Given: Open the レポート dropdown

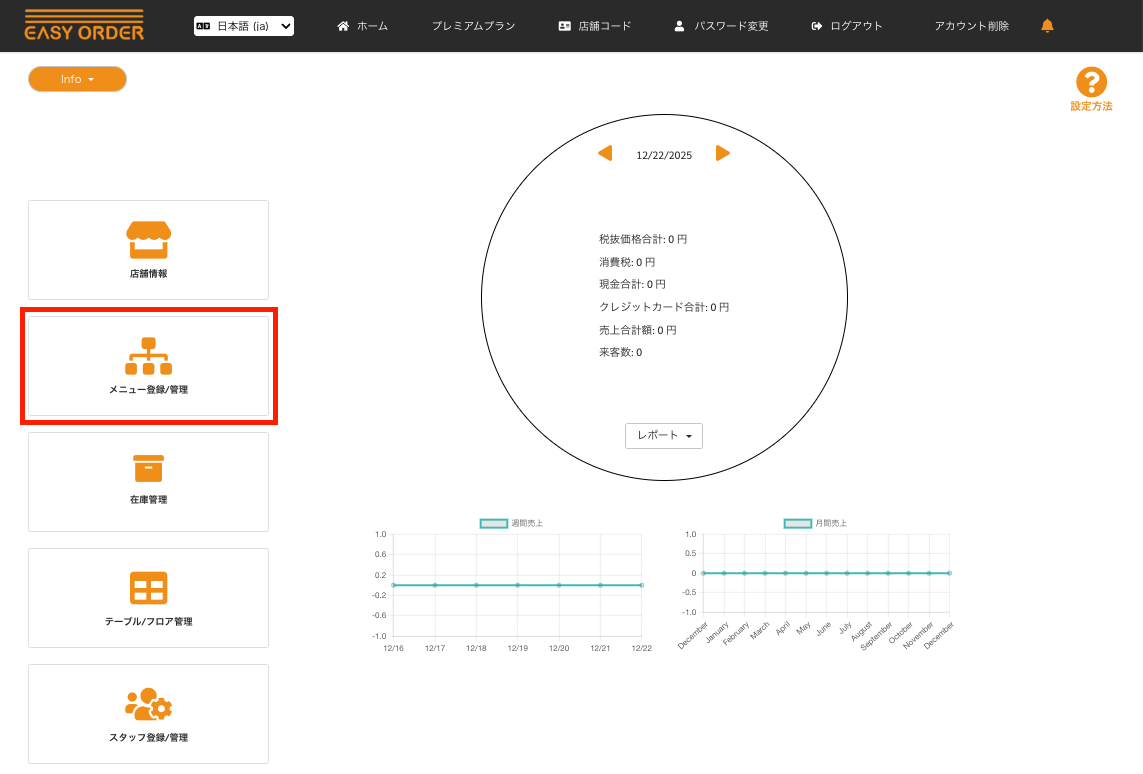Looking at the screenshot, I should (664, 436).
